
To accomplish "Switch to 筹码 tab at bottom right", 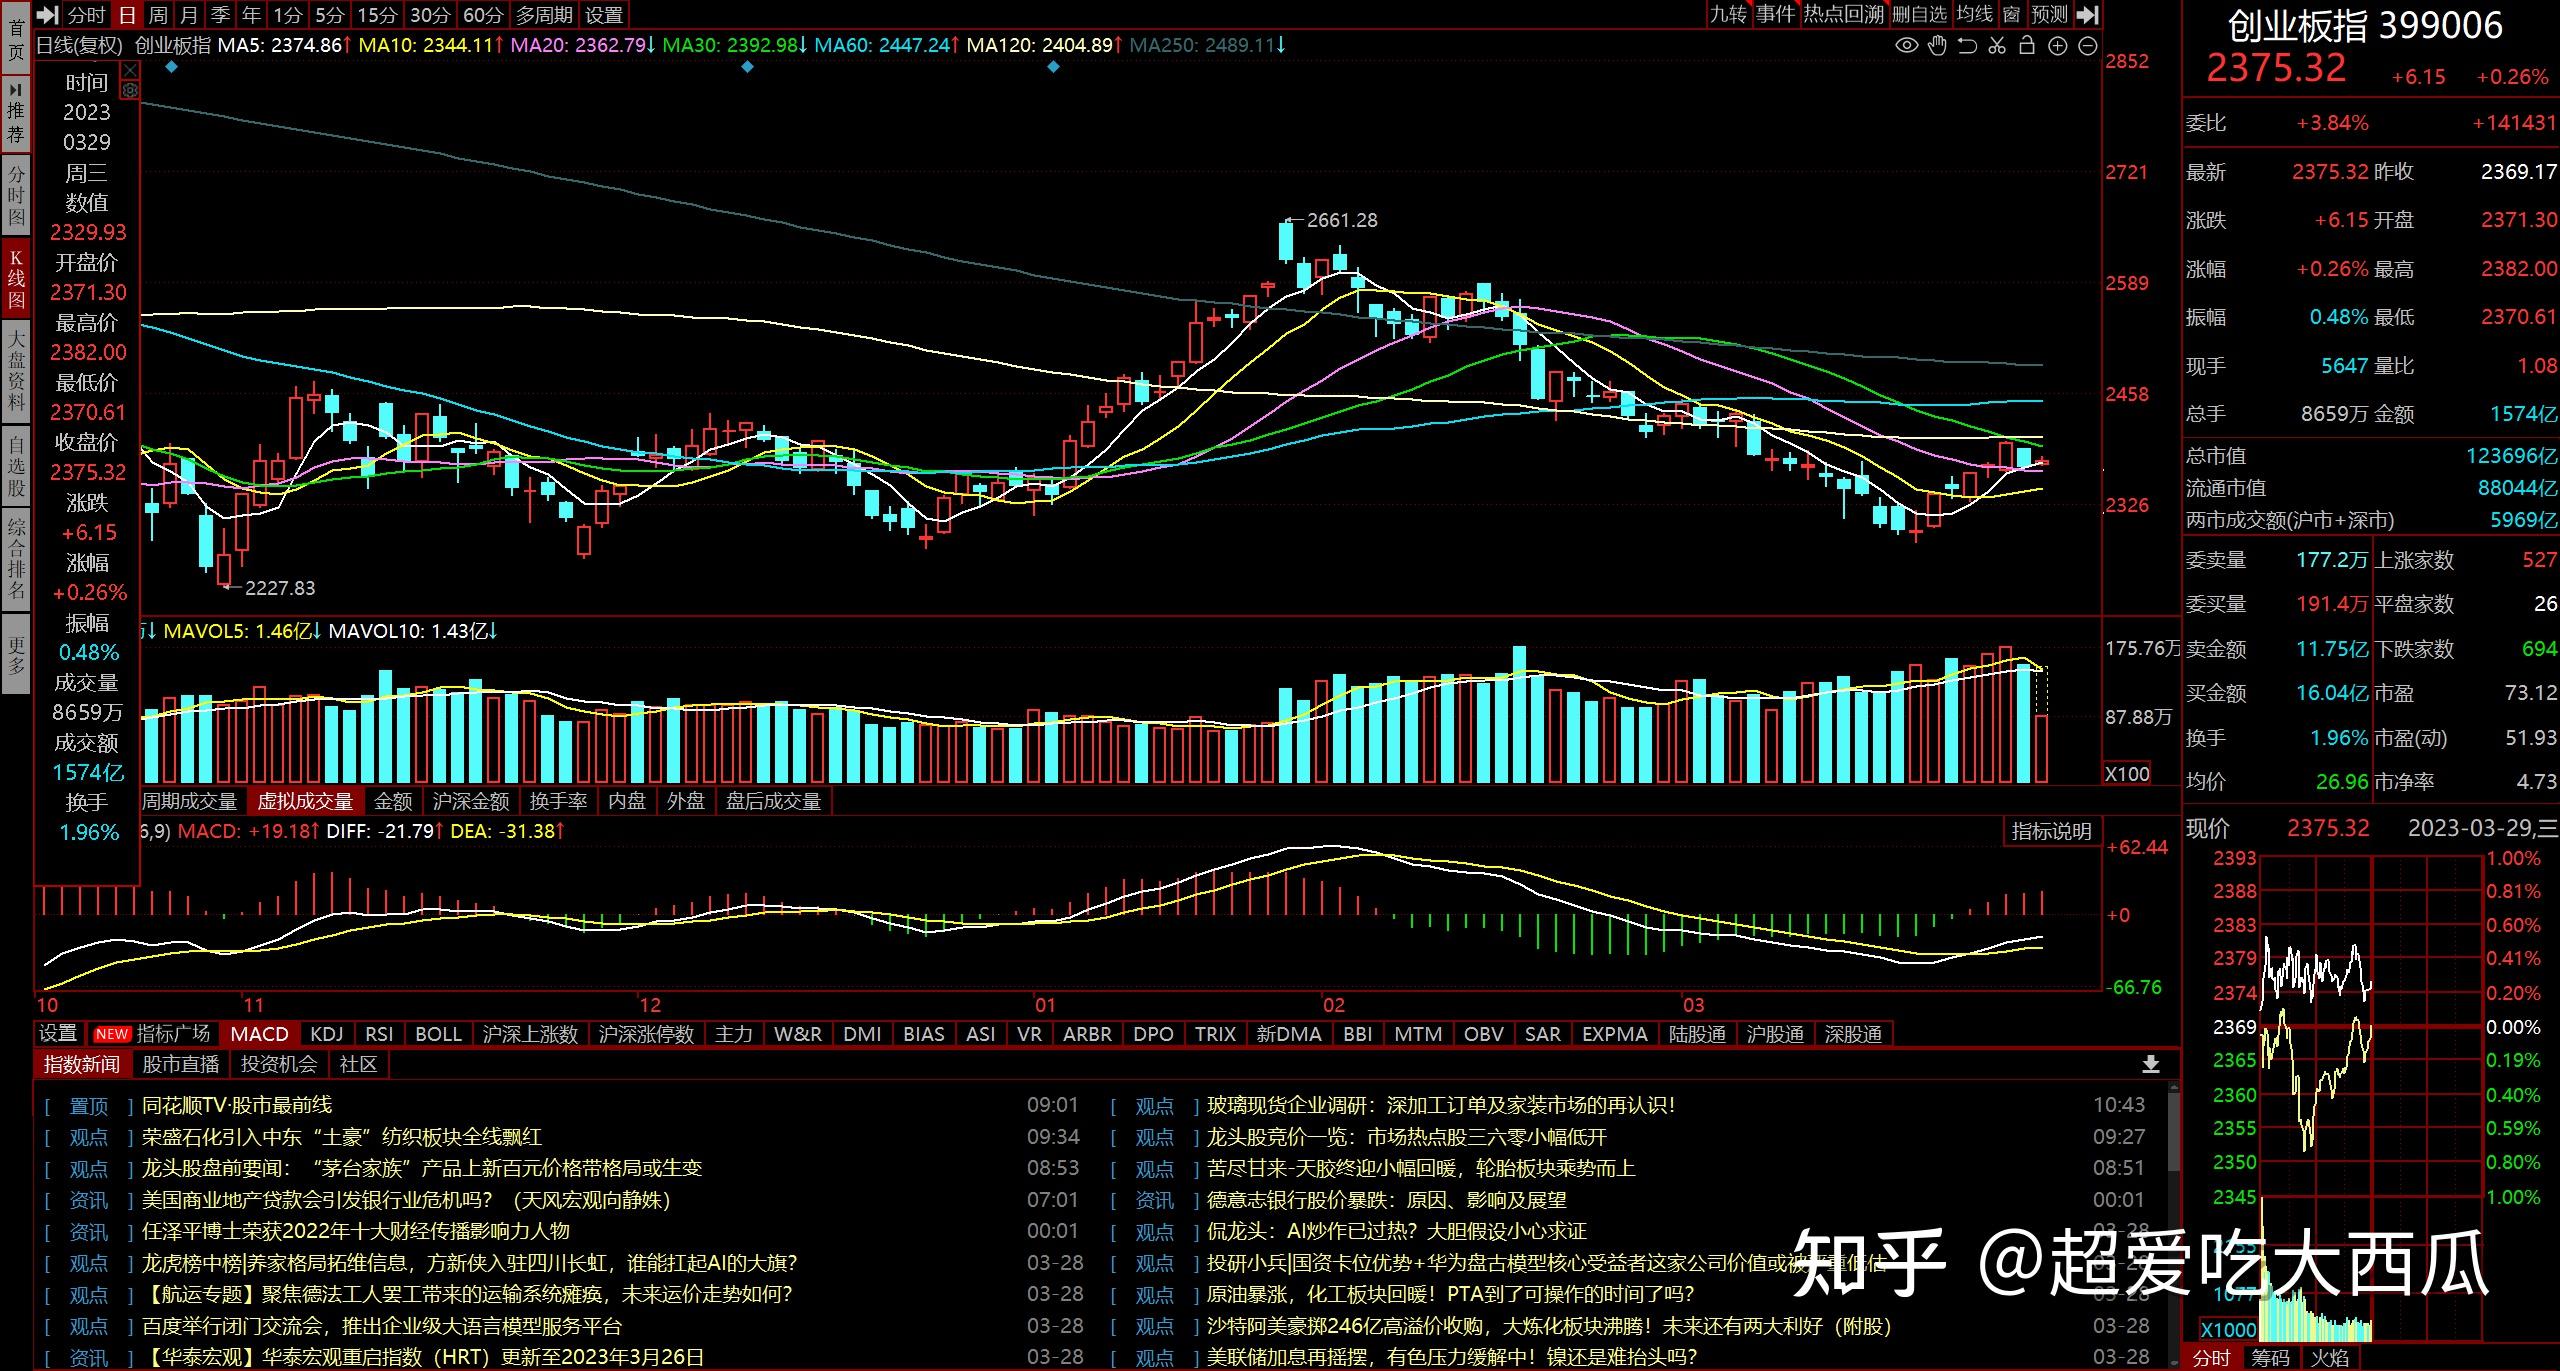I will [2270, 1358].
